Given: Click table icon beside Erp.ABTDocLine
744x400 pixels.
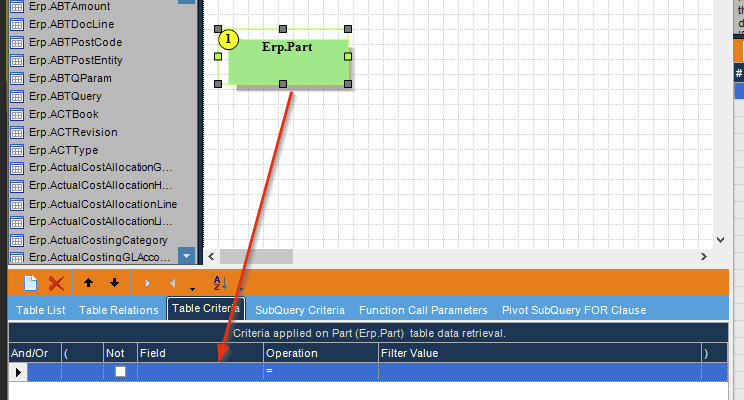Looking at the screenshot, I should tap(17, 25).
